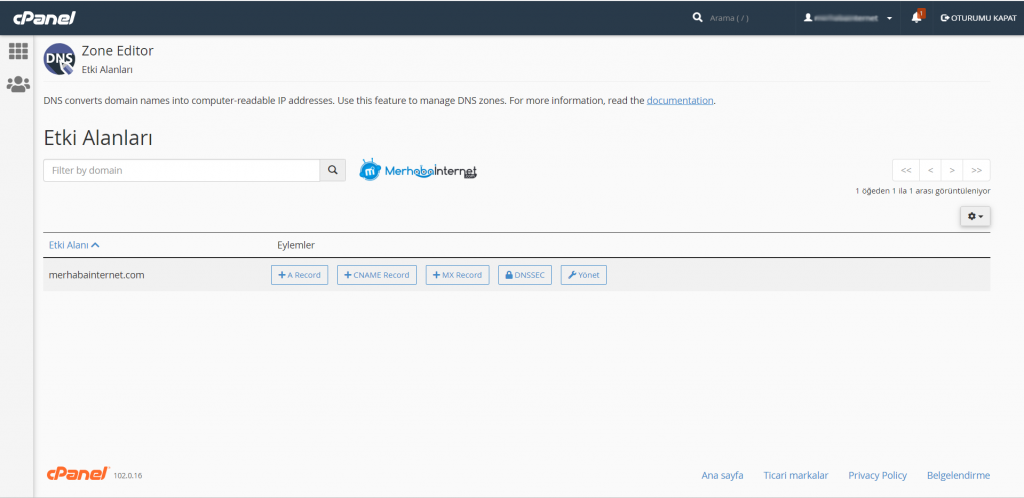Viewport: 1024px width, 498px height.
Task: Focus the Filter by domain field
Action: pos(181,171)
